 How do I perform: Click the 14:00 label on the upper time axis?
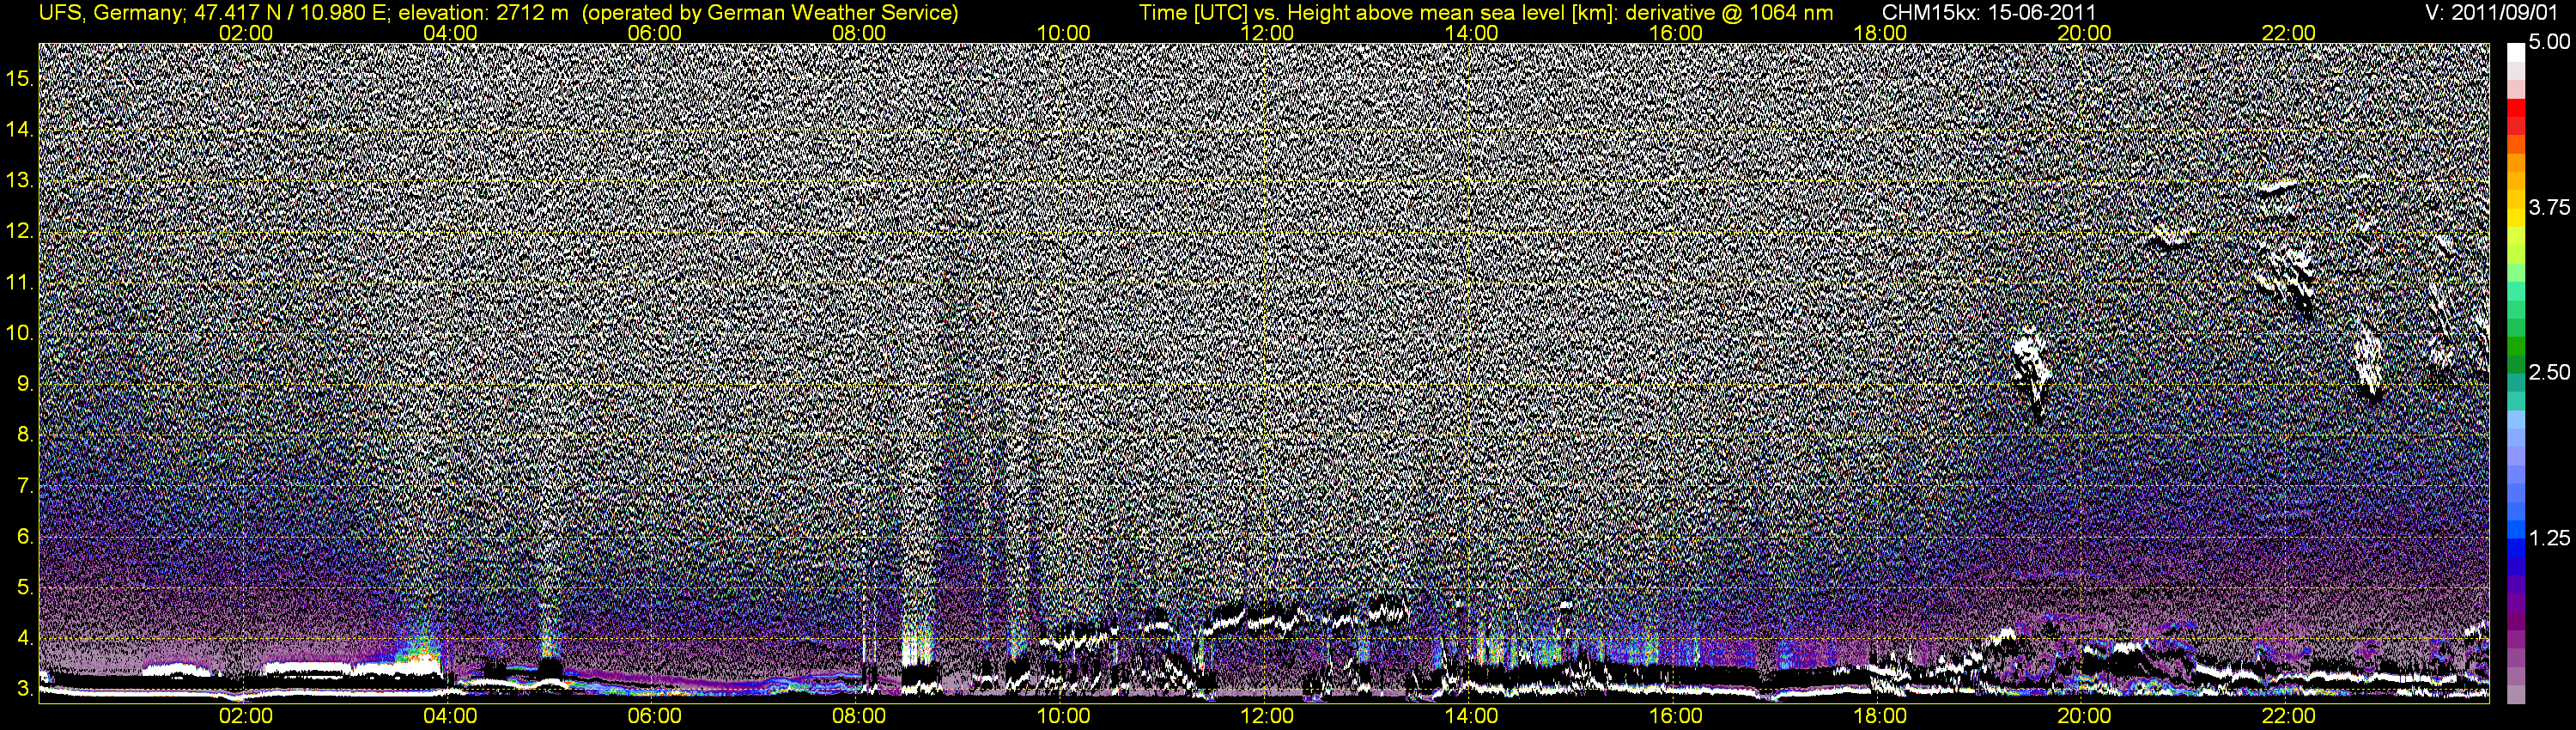pyautogui.click(x=1472, y=33)
